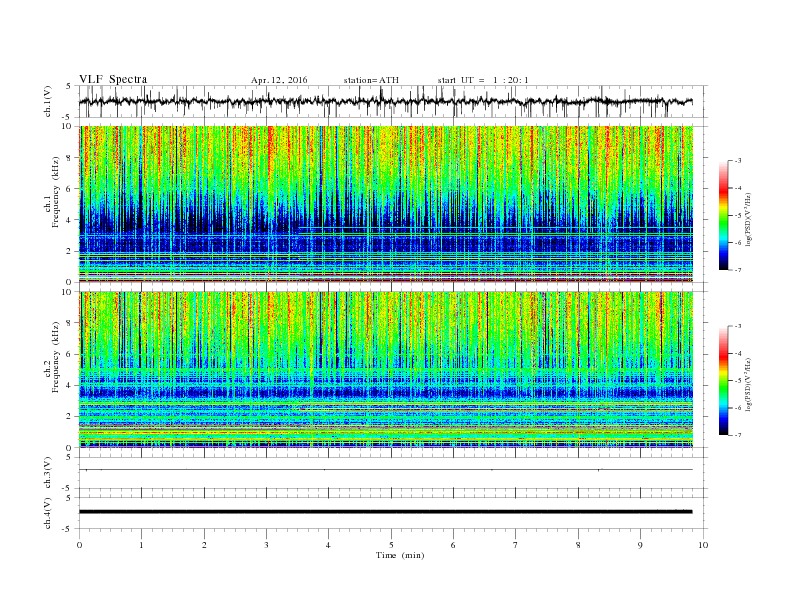Click the "-3" label on upper colorbar

point(738,161)
